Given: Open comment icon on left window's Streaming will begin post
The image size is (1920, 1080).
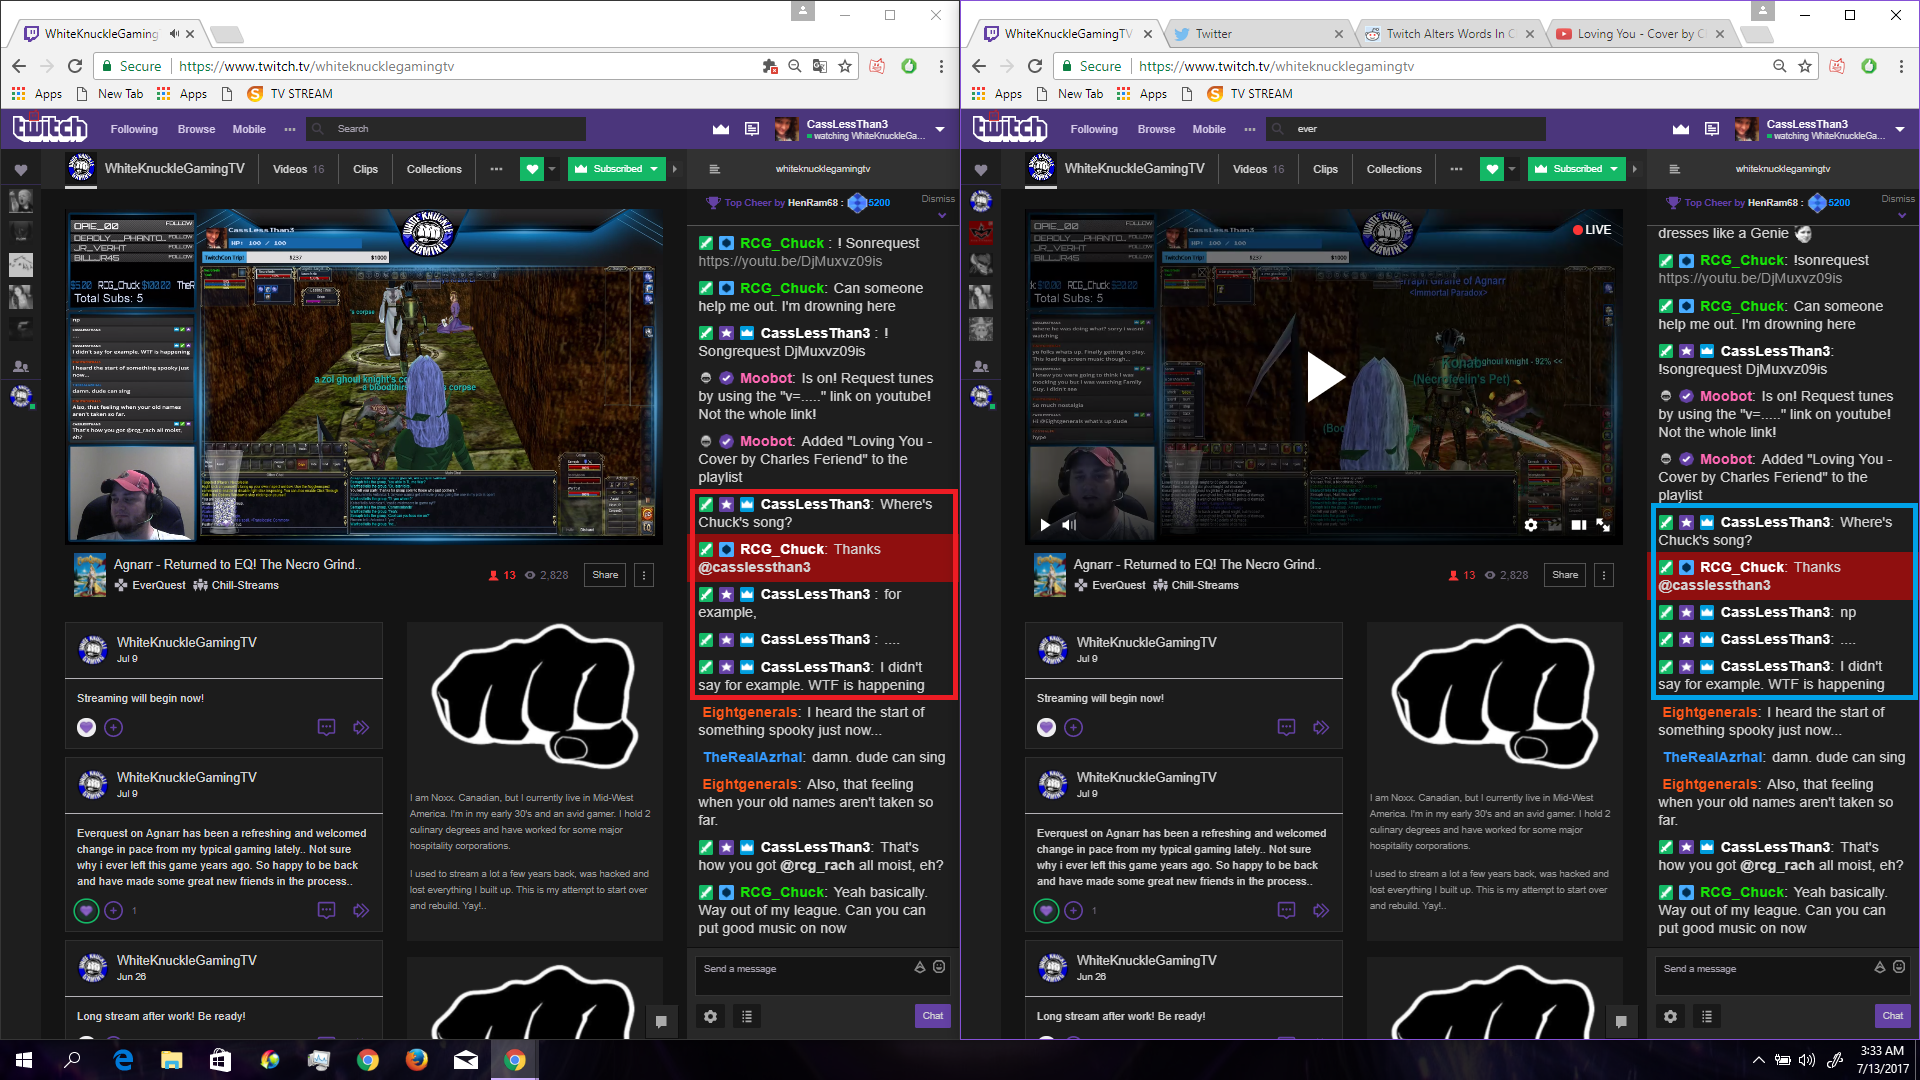Looking at the screenshot, I should click(x=326, y=727).
